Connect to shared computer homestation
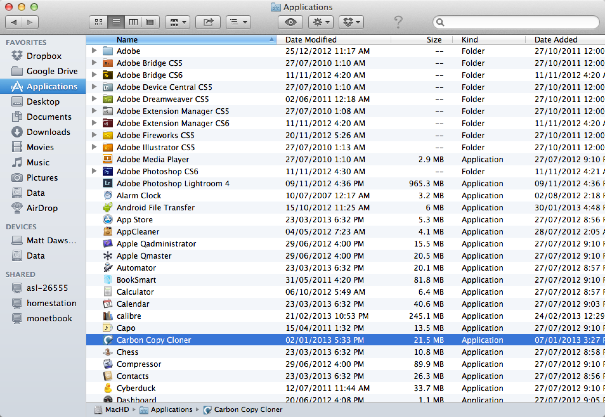The height and width of the screenshot is (417, 605). (x=43, y=303)
